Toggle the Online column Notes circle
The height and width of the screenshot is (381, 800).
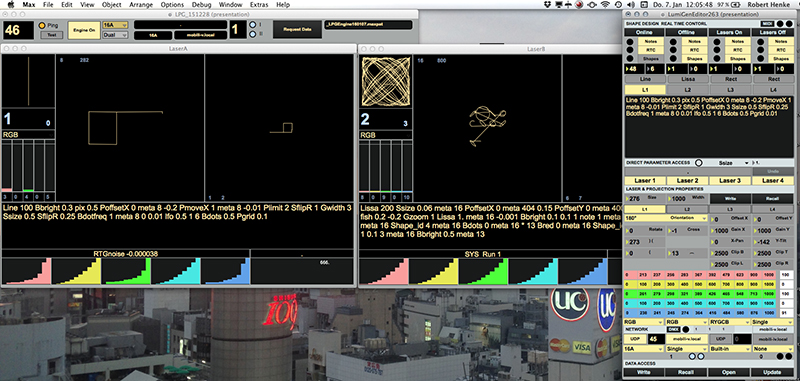pyautogui.click(x=630, y=41)
